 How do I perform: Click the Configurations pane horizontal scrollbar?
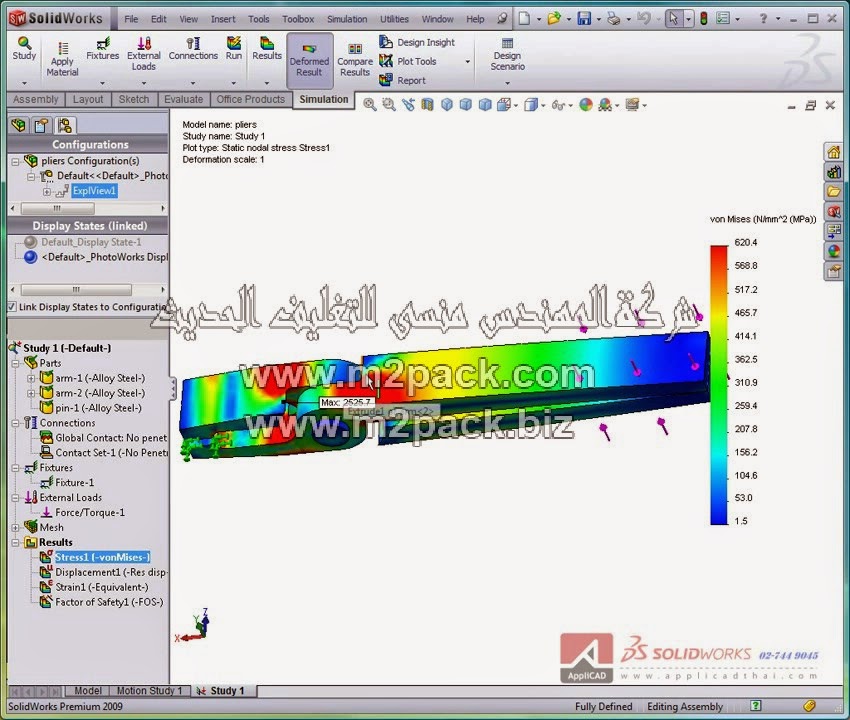(x=57, y=208)
